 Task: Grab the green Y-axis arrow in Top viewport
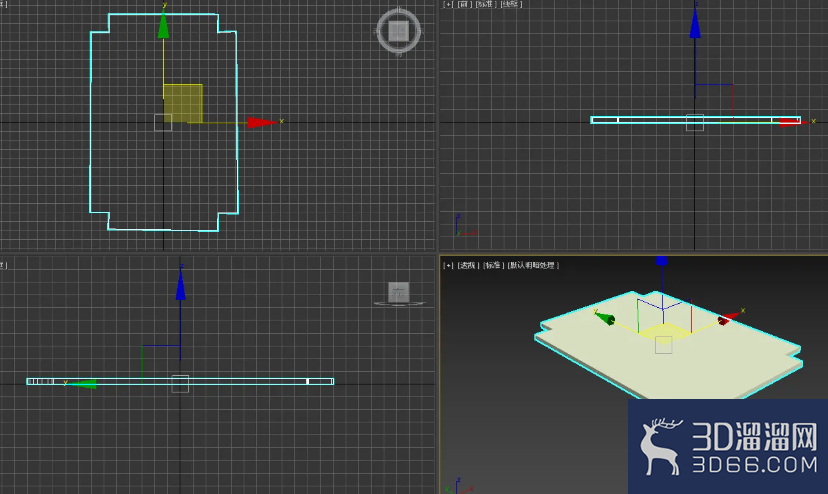click(164, 25)
